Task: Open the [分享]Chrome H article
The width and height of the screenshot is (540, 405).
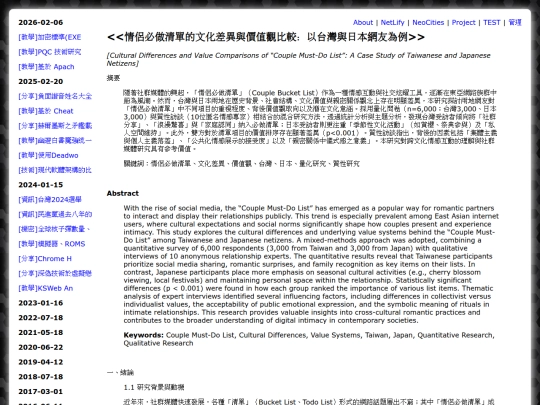Action: 45,259
